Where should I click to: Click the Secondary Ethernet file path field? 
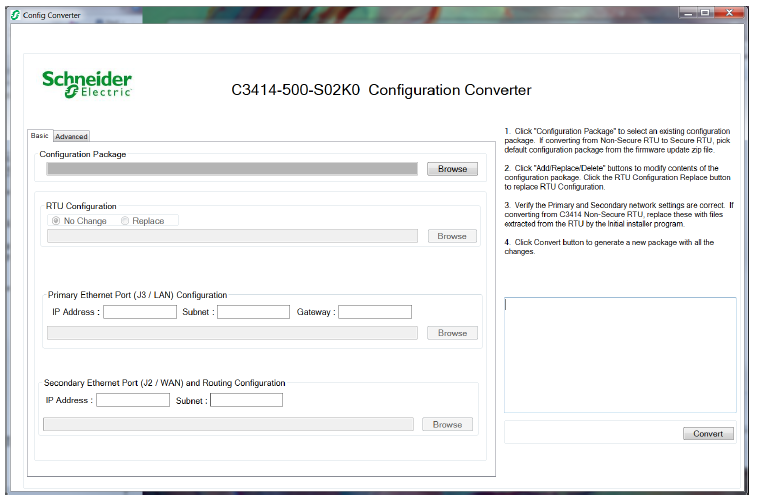tap(228, 425)
